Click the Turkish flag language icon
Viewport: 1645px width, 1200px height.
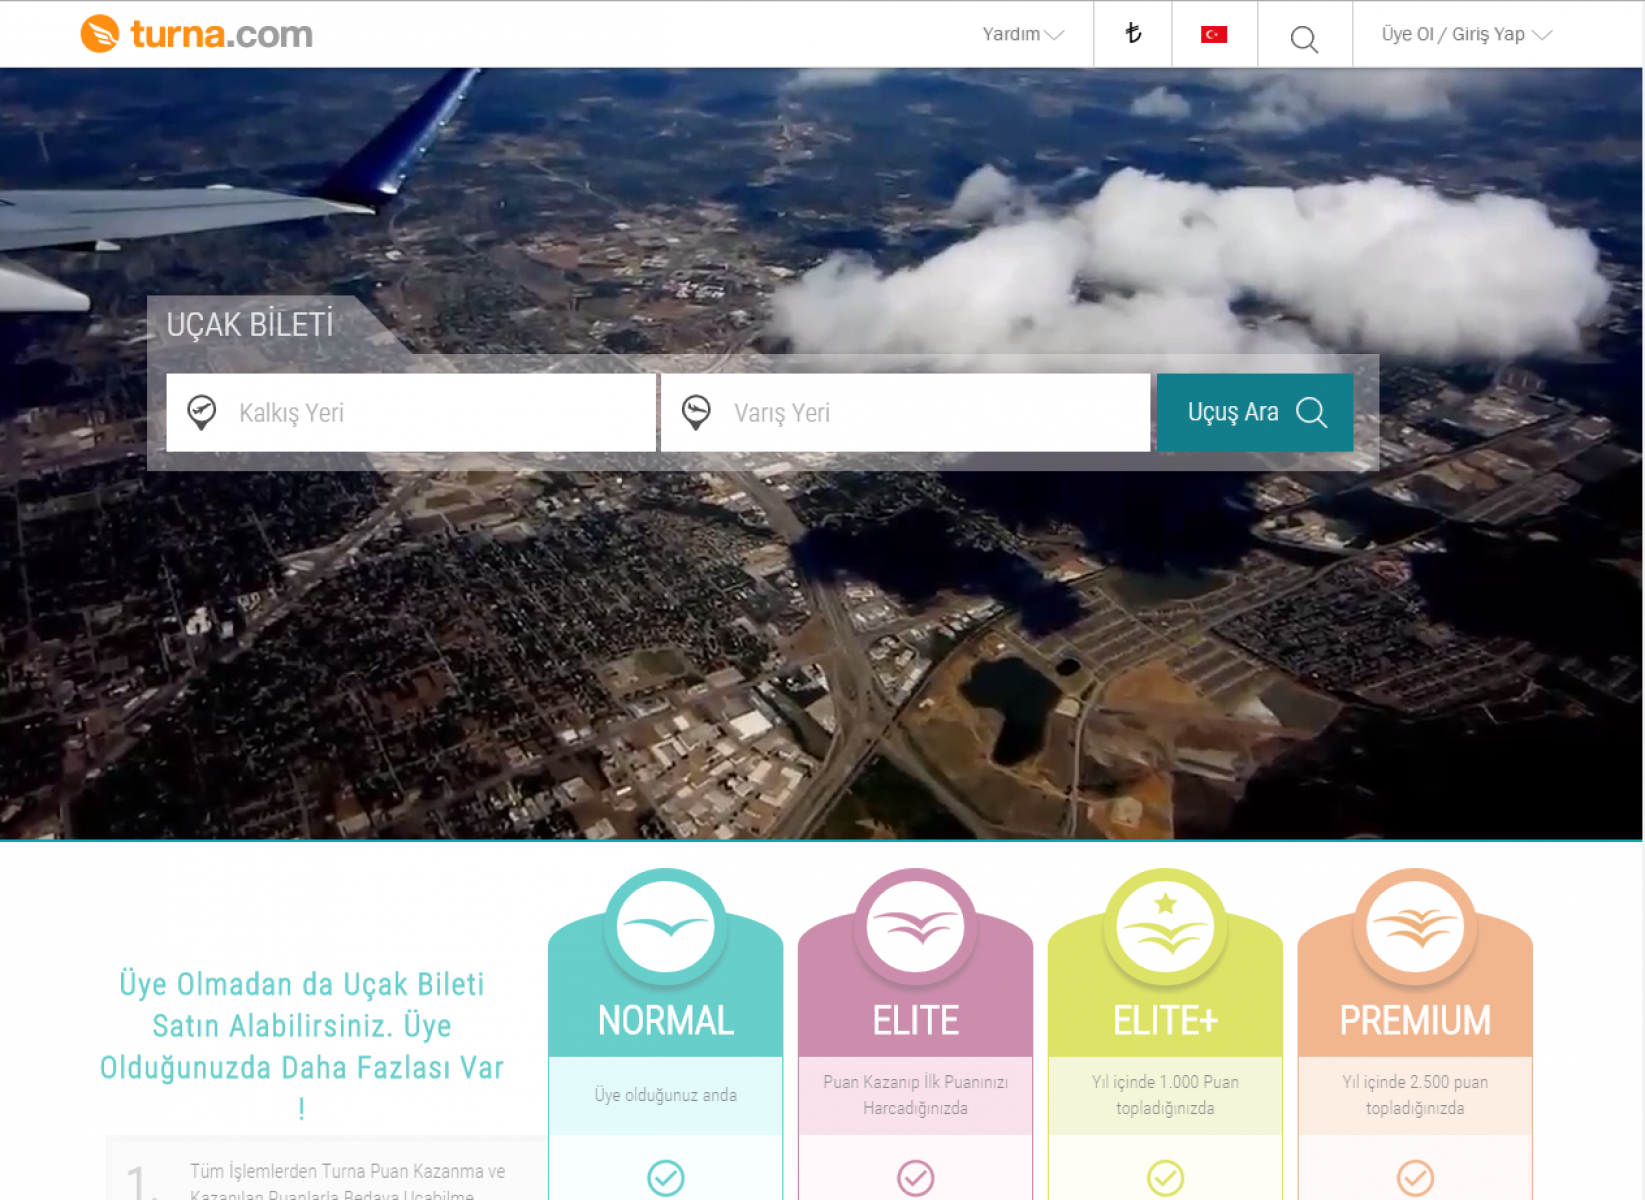click(1213, 35)
